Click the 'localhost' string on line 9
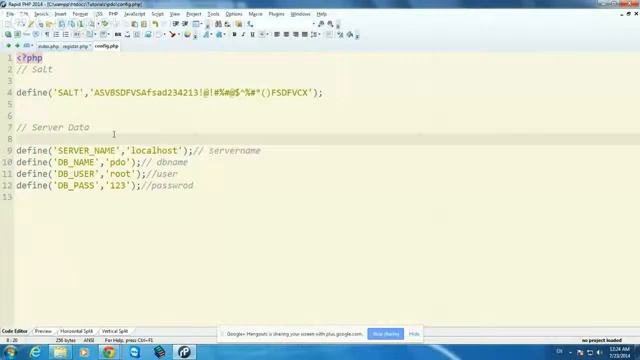This screenshot has width=640, height=360. coord(154,151)
